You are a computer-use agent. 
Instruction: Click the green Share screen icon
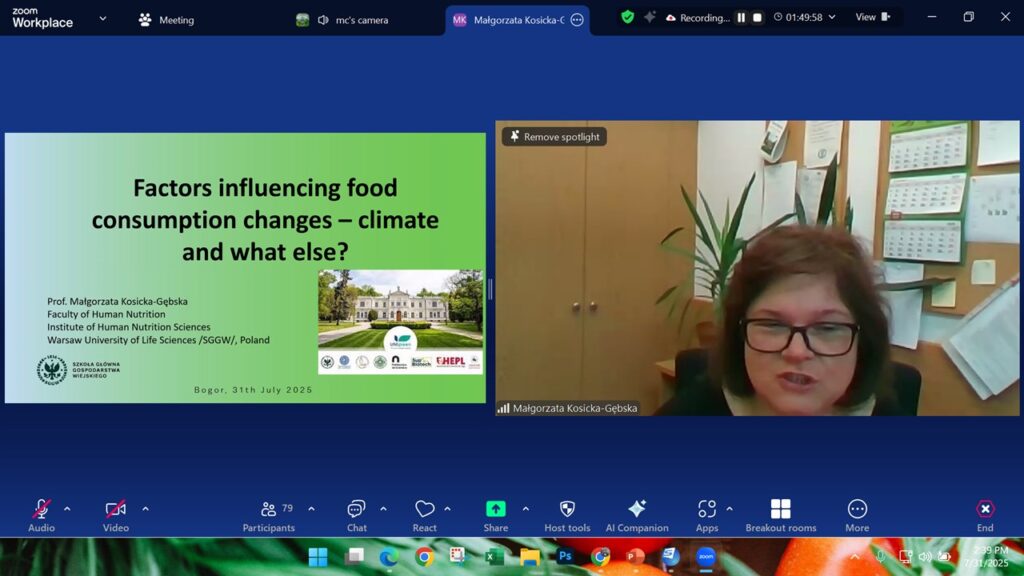point(495,509)
